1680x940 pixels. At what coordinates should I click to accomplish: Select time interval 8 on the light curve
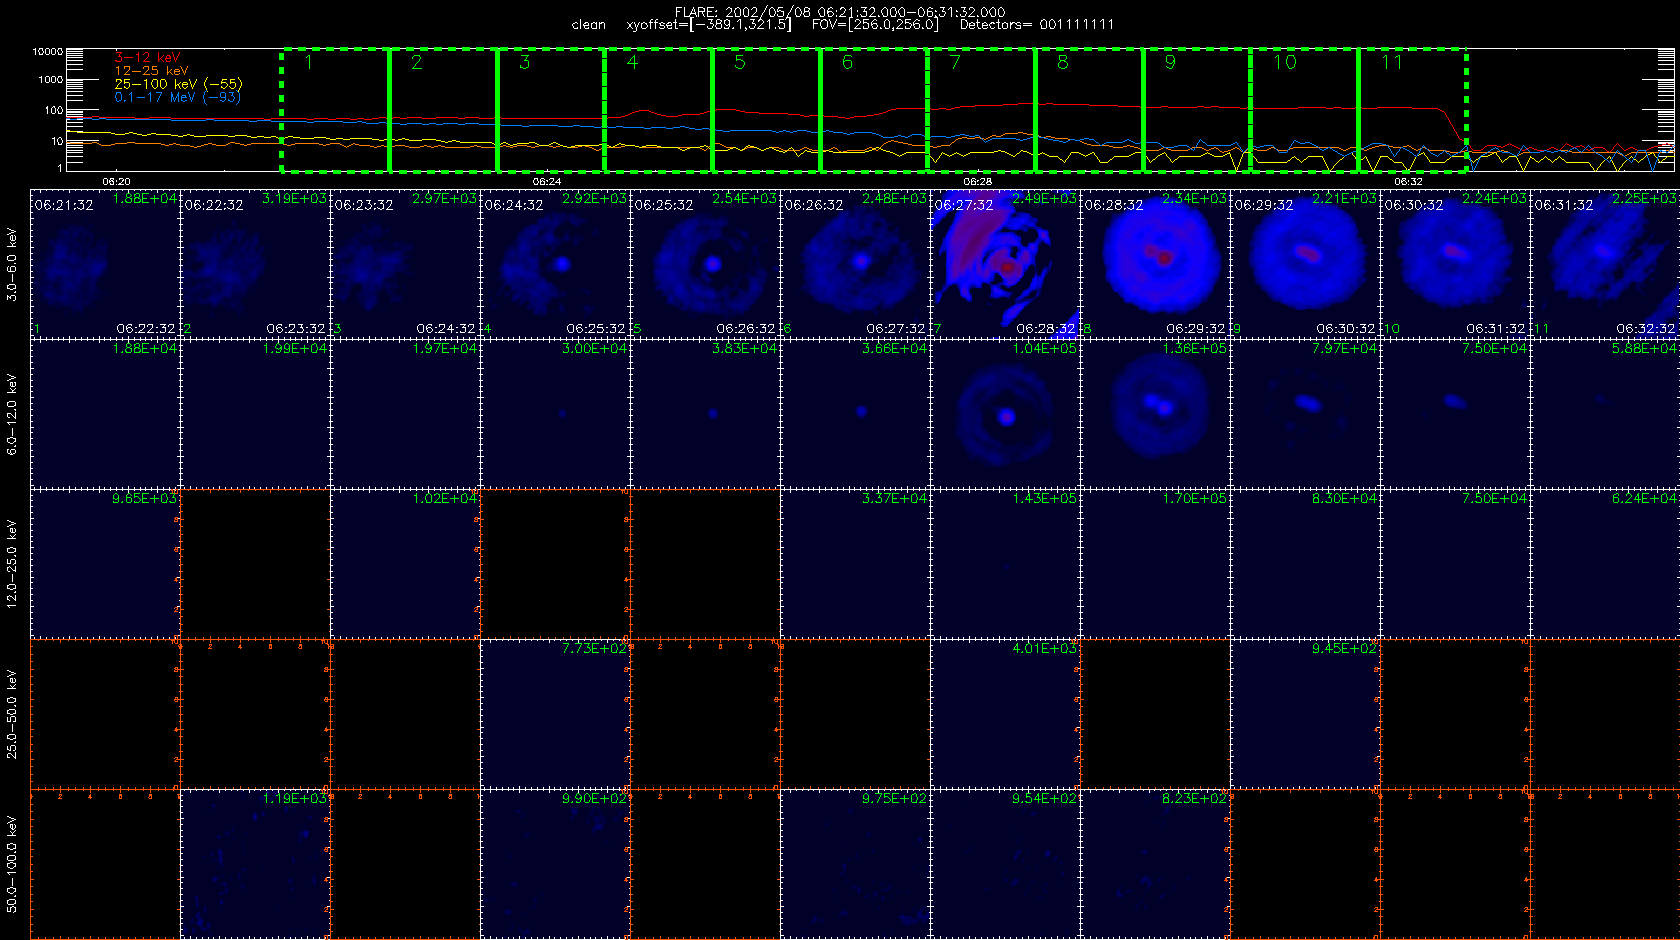[x=1089, y=110]
